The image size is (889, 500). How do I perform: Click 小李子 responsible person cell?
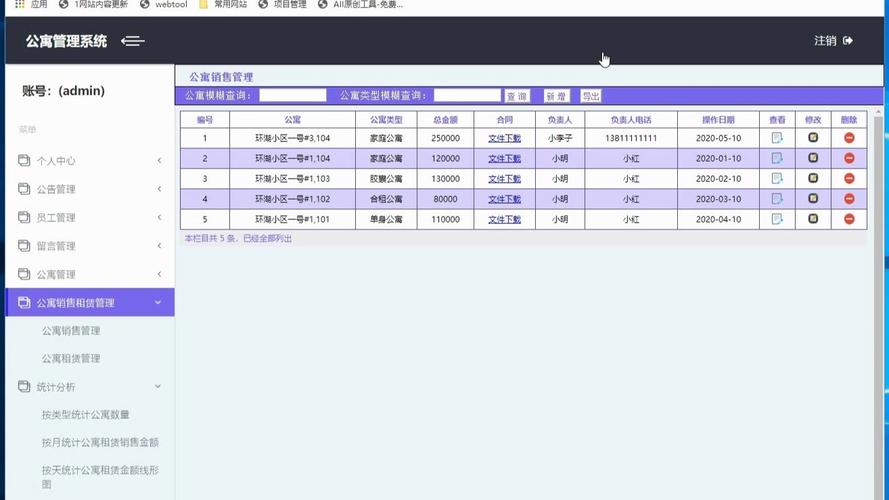[x=560, y=138]
